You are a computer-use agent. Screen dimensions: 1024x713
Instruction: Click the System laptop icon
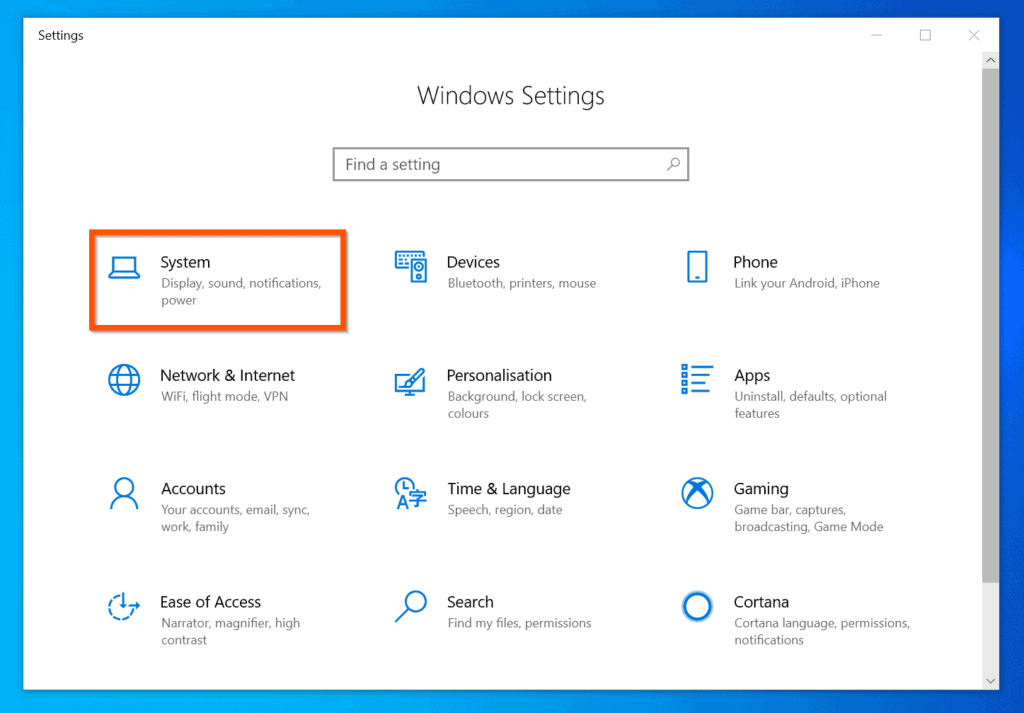[x=124, y=268]
